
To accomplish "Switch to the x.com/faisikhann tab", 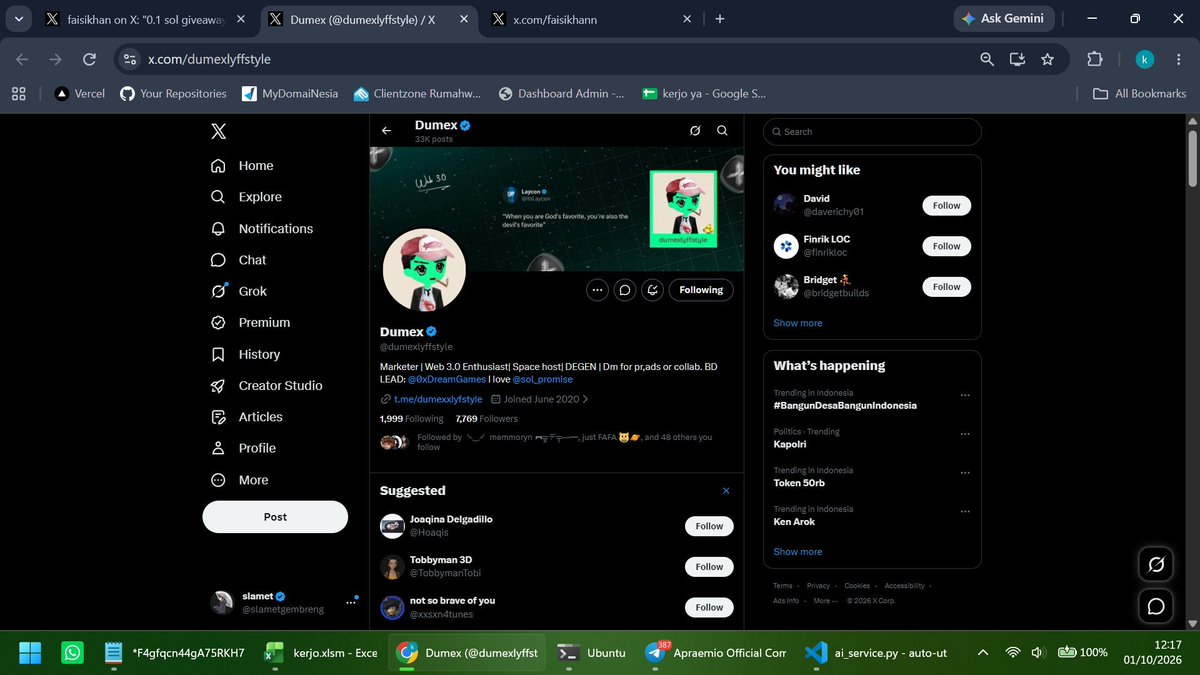I will (x=591, y=18).
